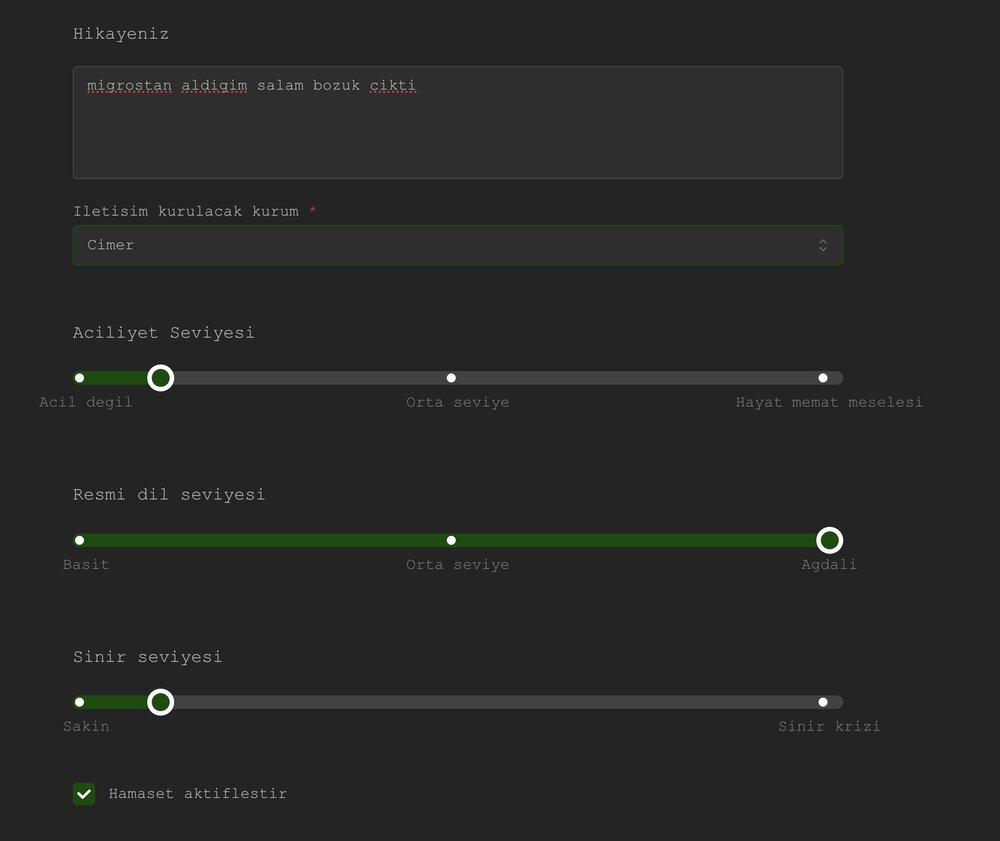Pick the middle dot on Resmi dil slider
1000x841 pixels.
point(451,540)
